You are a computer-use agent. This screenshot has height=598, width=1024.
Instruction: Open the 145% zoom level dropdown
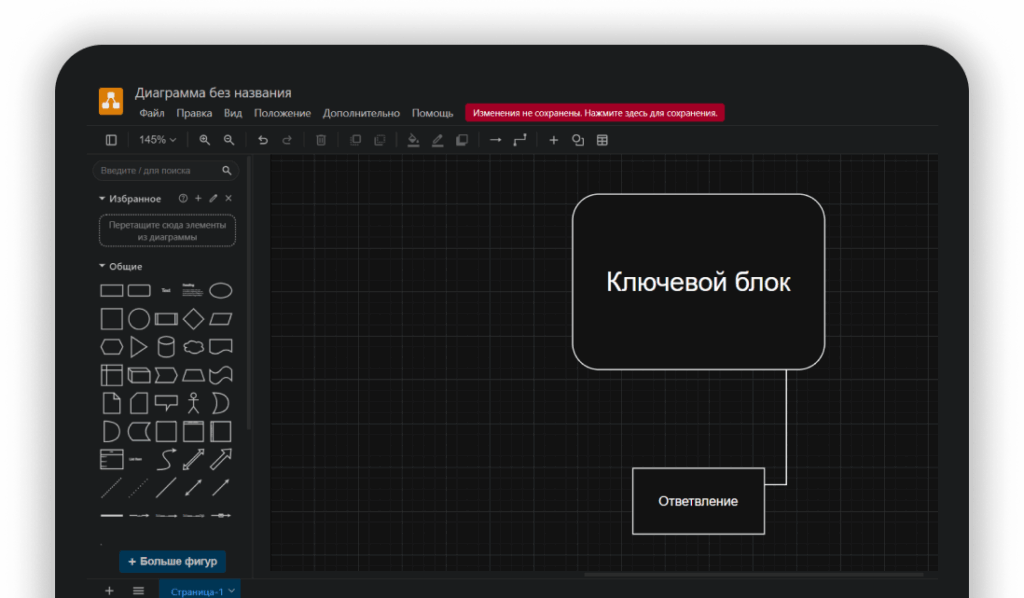pyautogui.click(x=157, y=140)
